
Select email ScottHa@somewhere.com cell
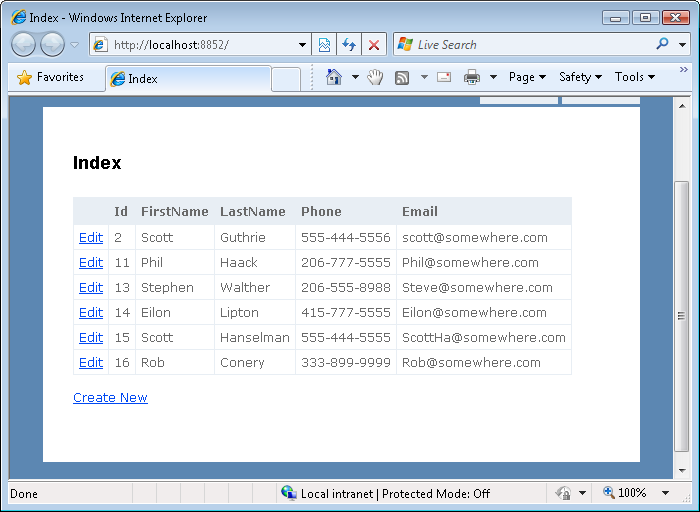pyautogui.click(x=483, y=337)
